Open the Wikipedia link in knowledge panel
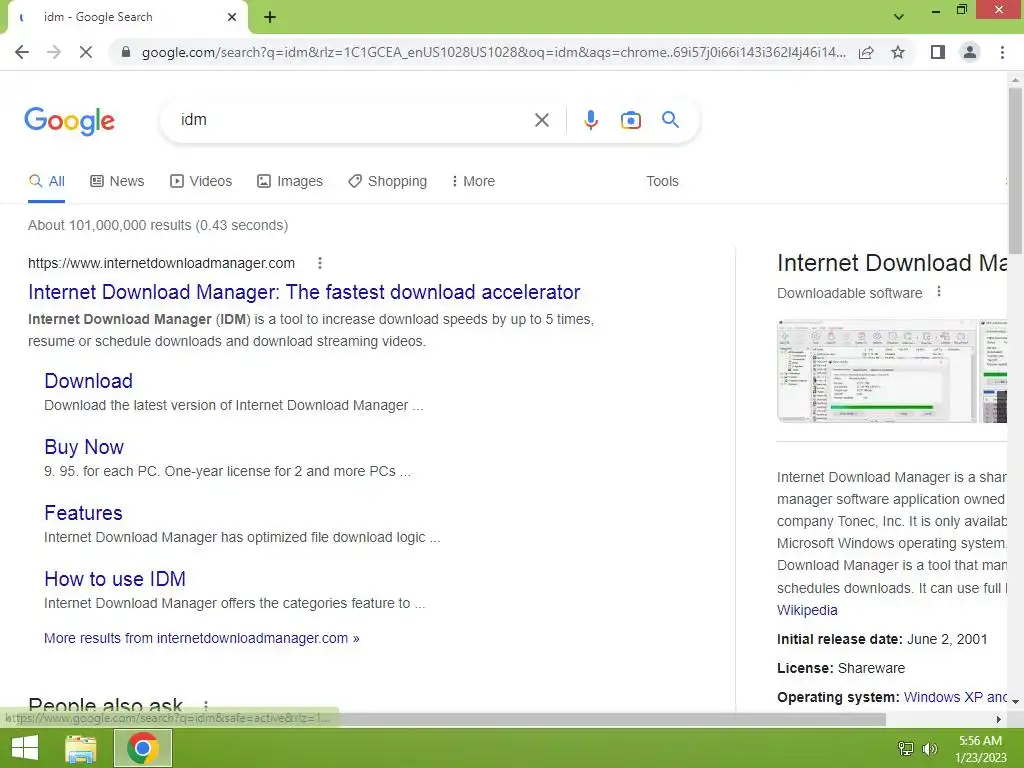 [x=807, y=610]
